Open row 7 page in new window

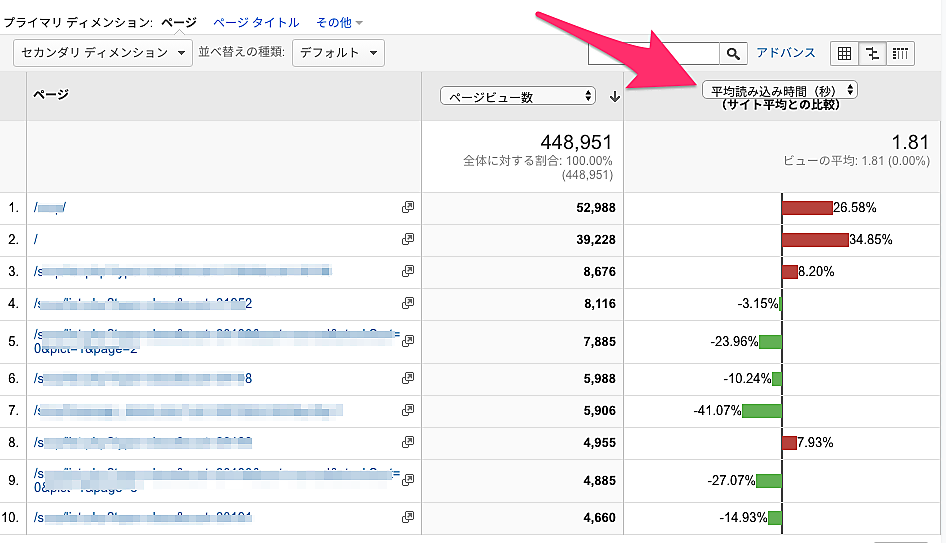click(x=407, y=410)
